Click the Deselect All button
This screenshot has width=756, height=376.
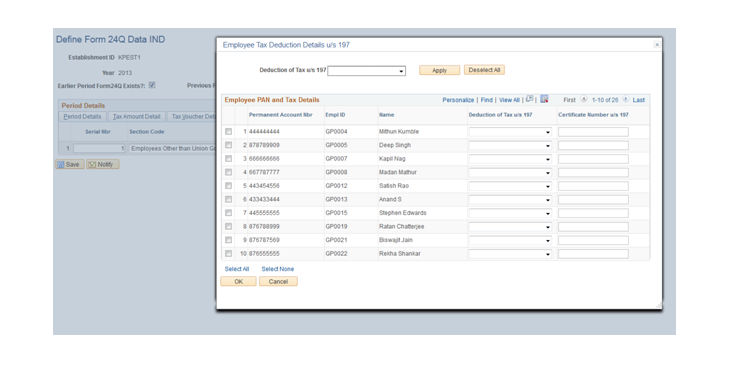484,70
